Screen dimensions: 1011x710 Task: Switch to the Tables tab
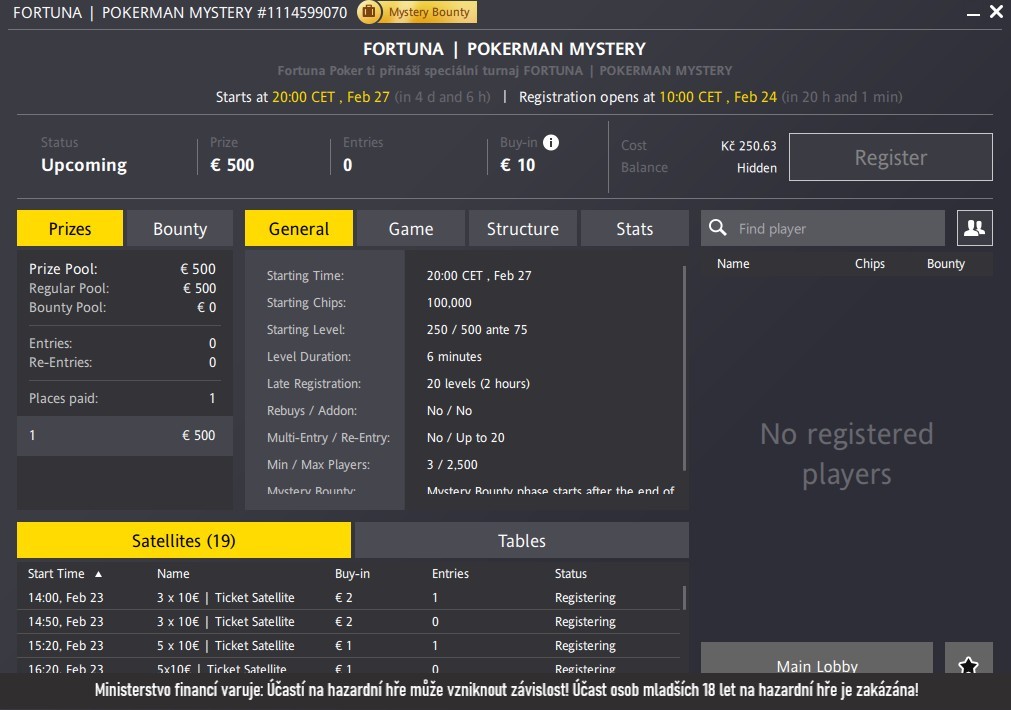522,540
